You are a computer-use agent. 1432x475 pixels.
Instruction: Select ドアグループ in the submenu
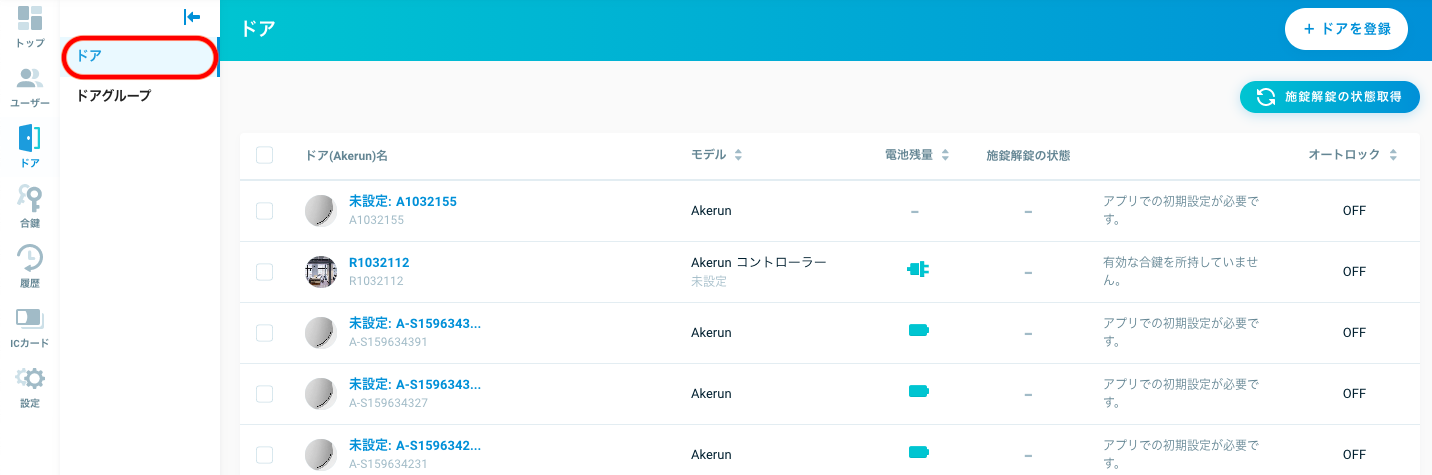coord(139,96)
